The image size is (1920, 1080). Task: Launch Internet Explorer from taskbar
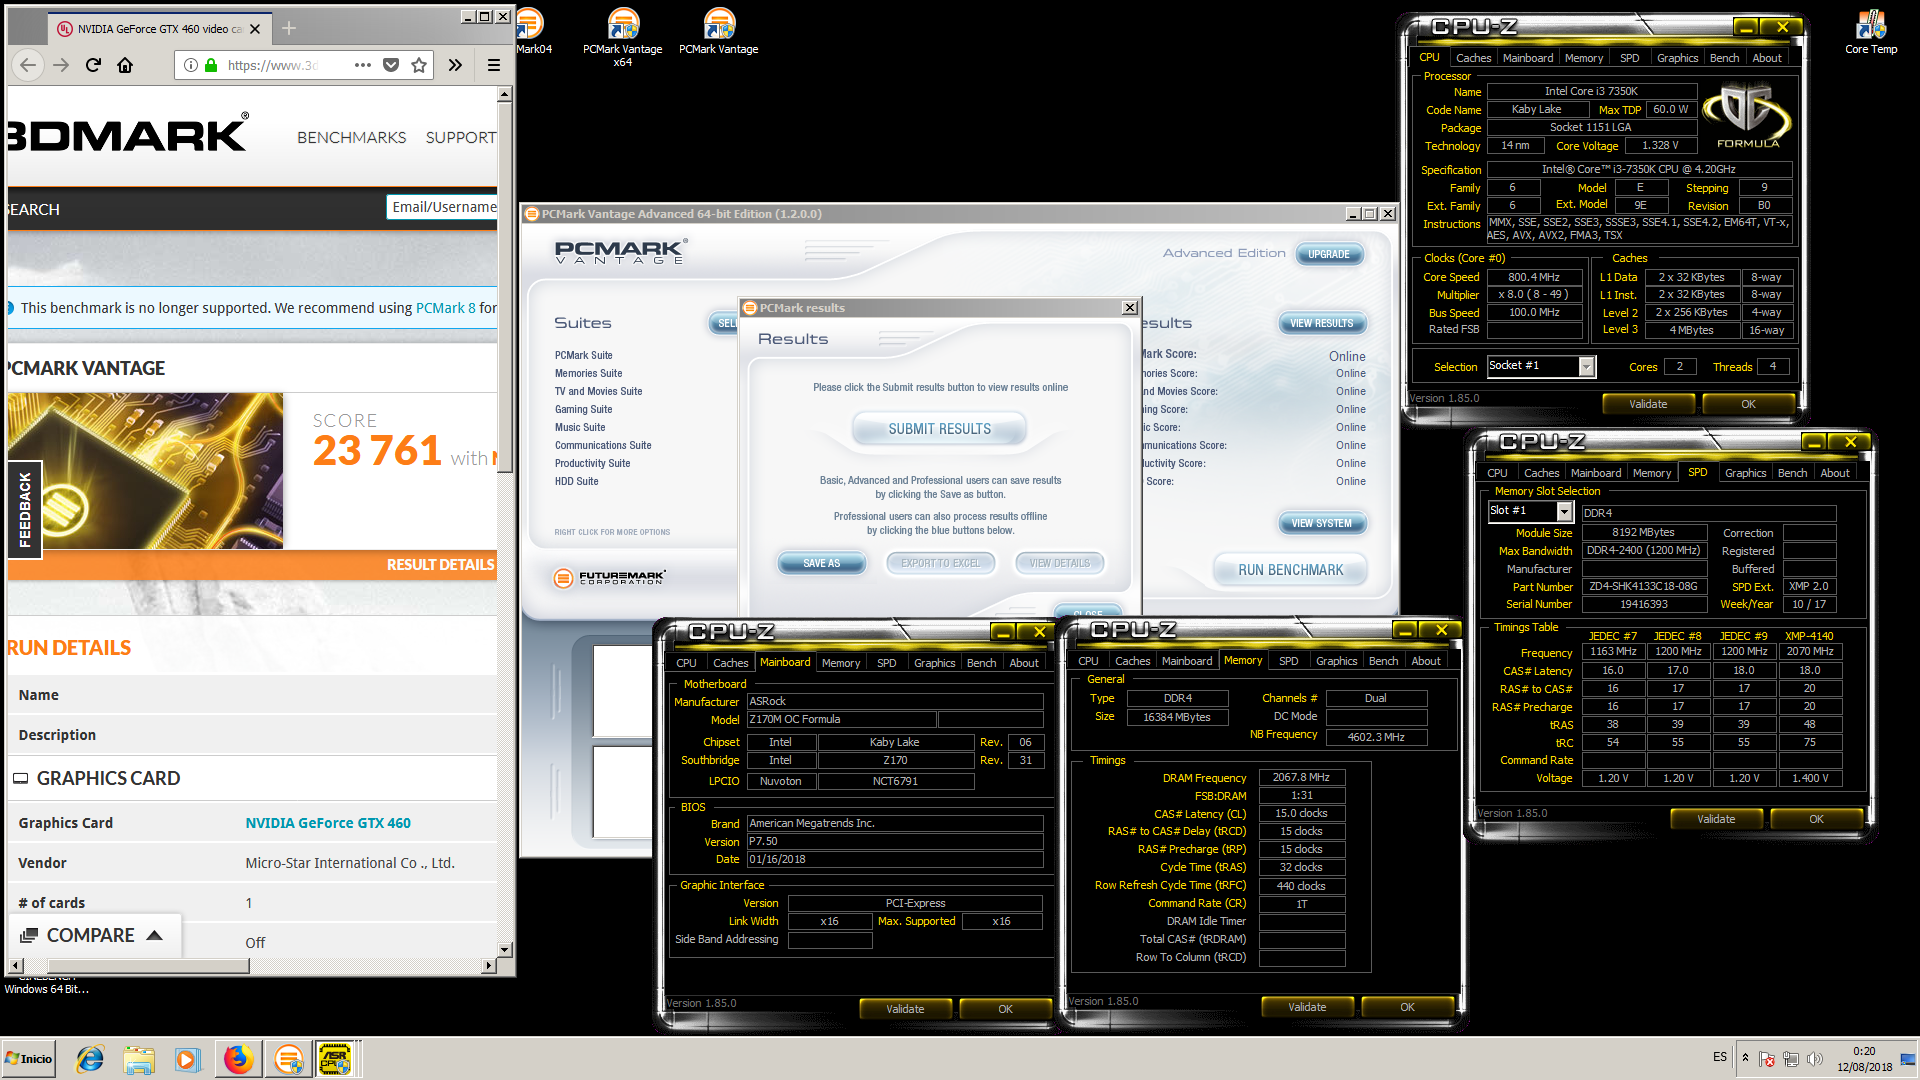(90, 1059)
